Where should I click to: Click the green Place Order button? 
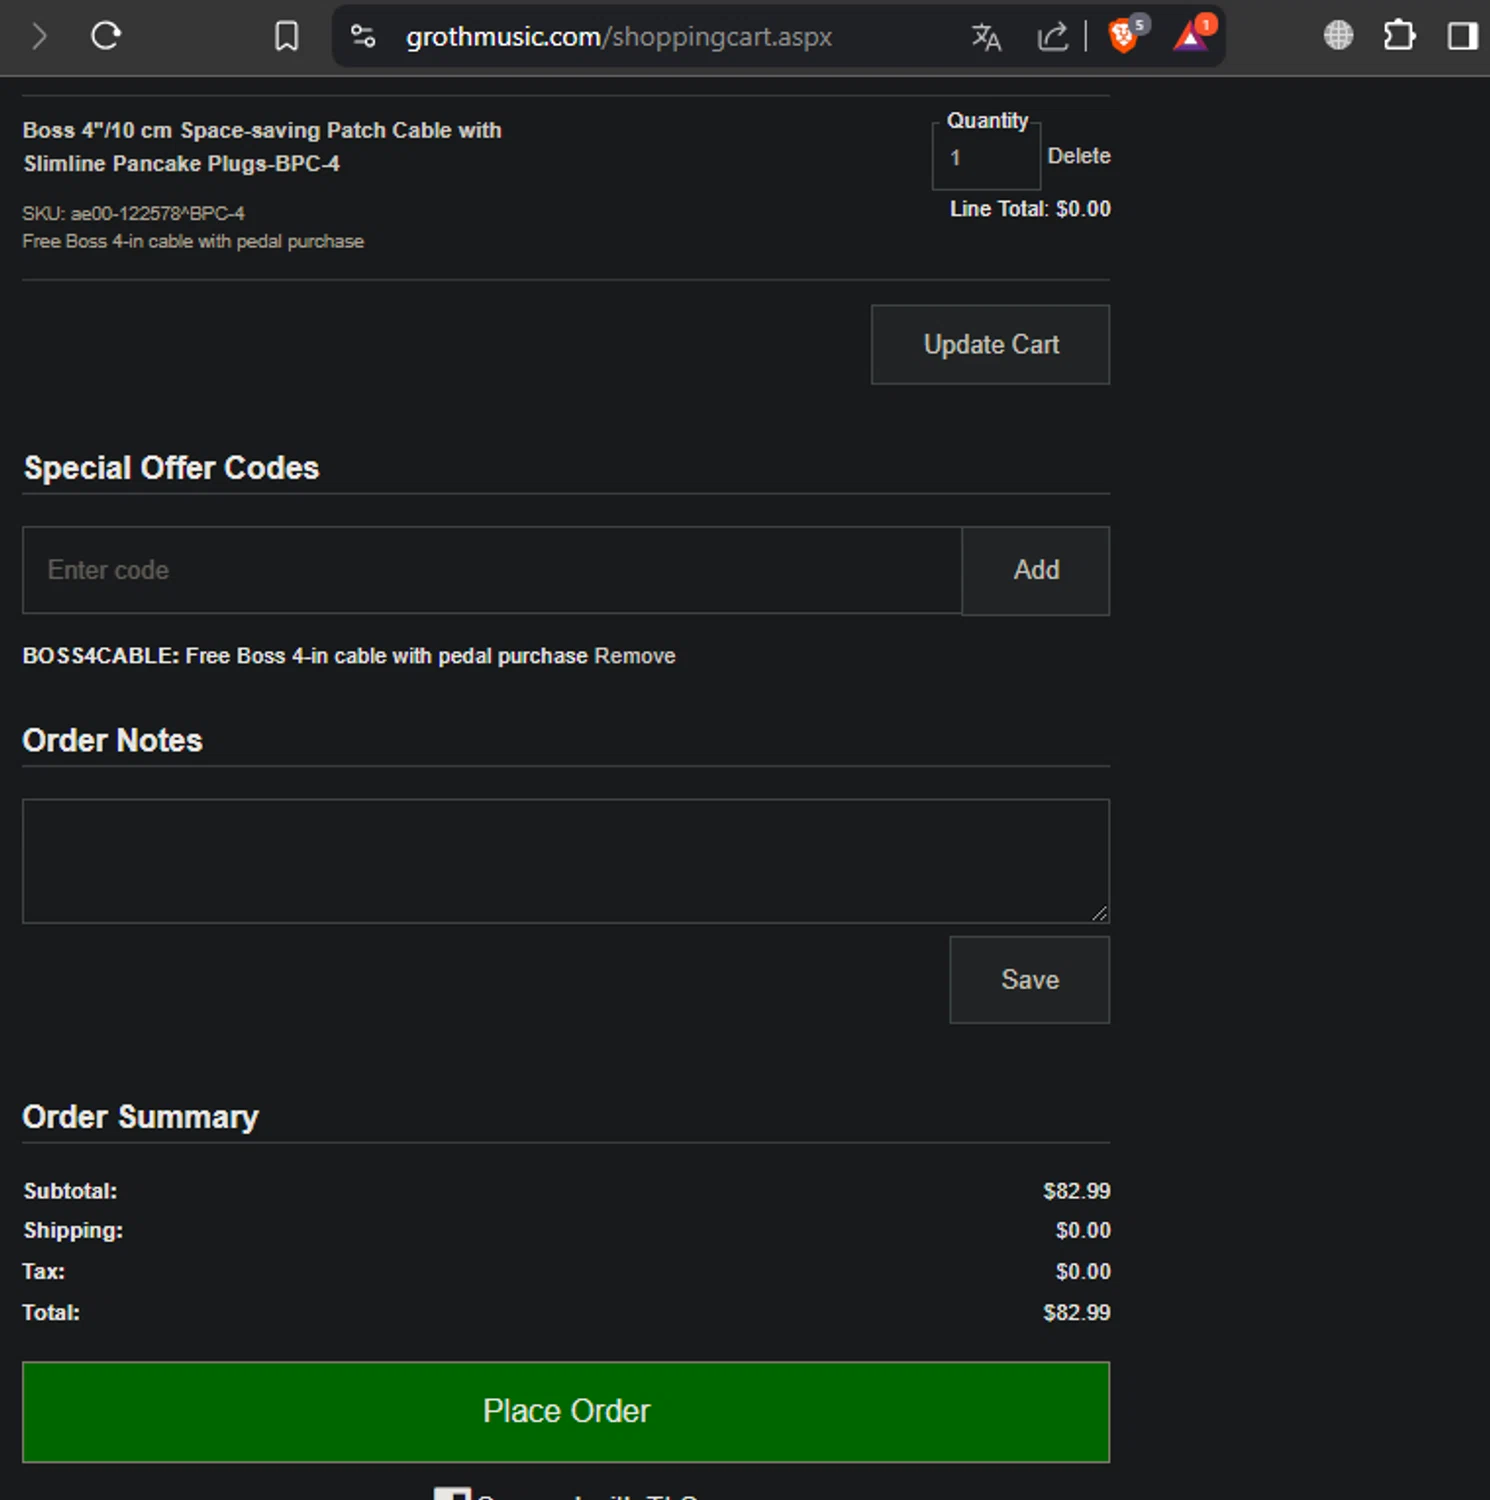(x=566, y=1412)
